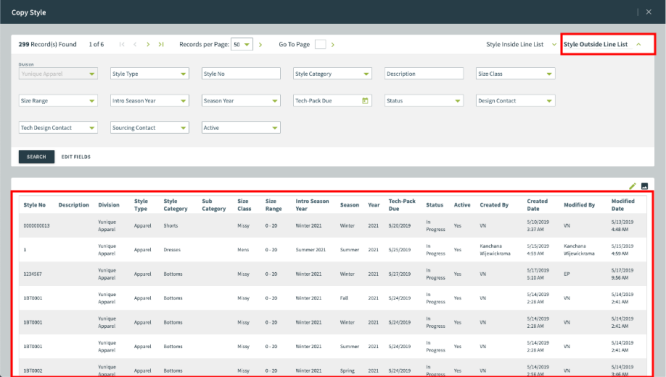Screen dimensions: 666x377
Task: Click the Tech-Pack Due date field
Action: [332, 101]
